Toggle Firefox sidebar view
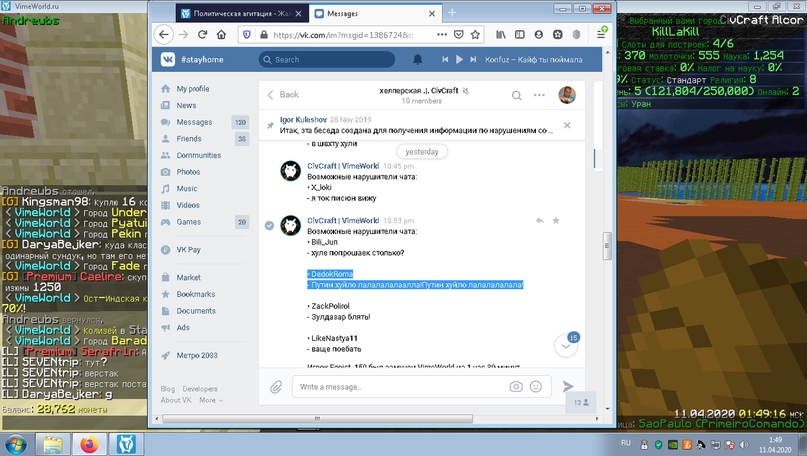Viewport: 807px width, 456px height. pyautogui.click(x=520, y=34)
